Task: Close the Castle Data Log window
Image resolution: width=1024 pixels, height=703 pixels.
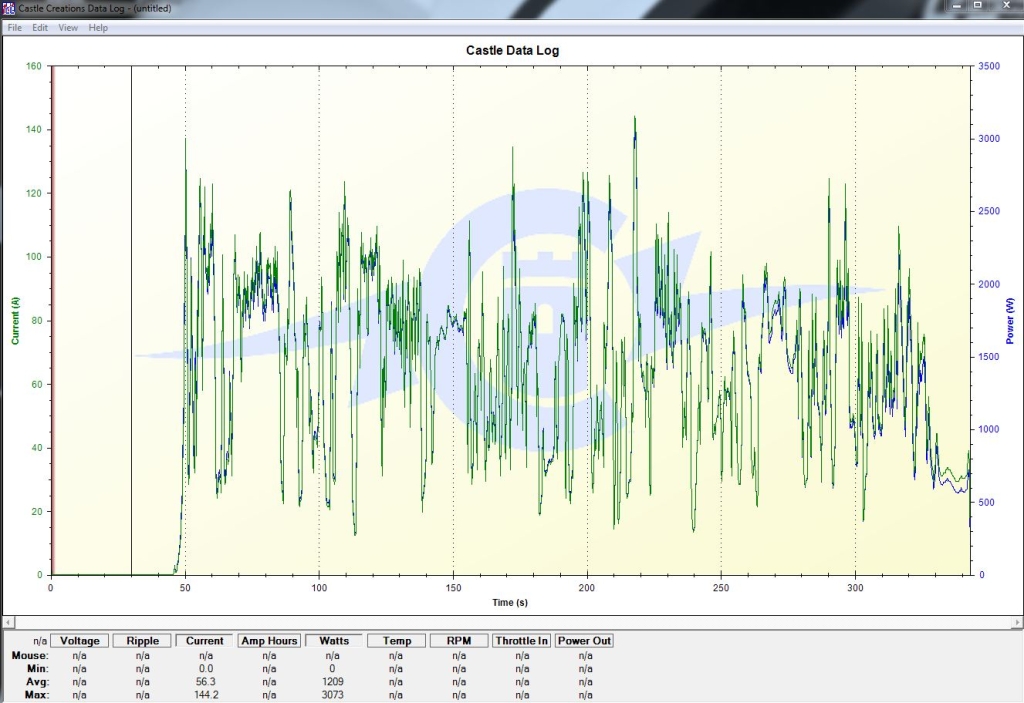Action: click(x=1006, y=5)
